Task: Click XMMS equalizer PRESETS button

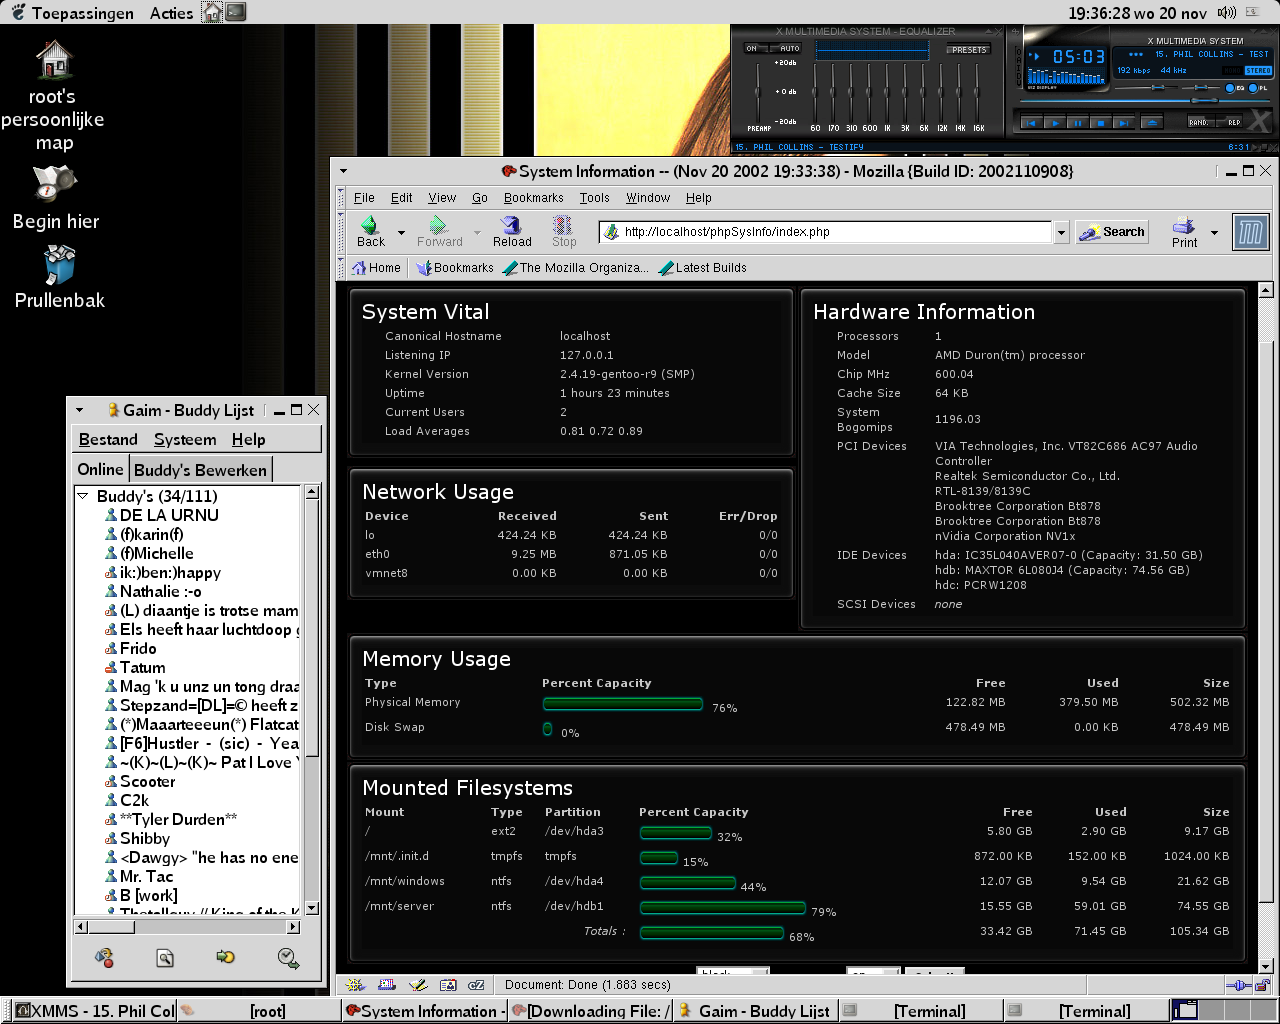Action: tap(969, 50)
